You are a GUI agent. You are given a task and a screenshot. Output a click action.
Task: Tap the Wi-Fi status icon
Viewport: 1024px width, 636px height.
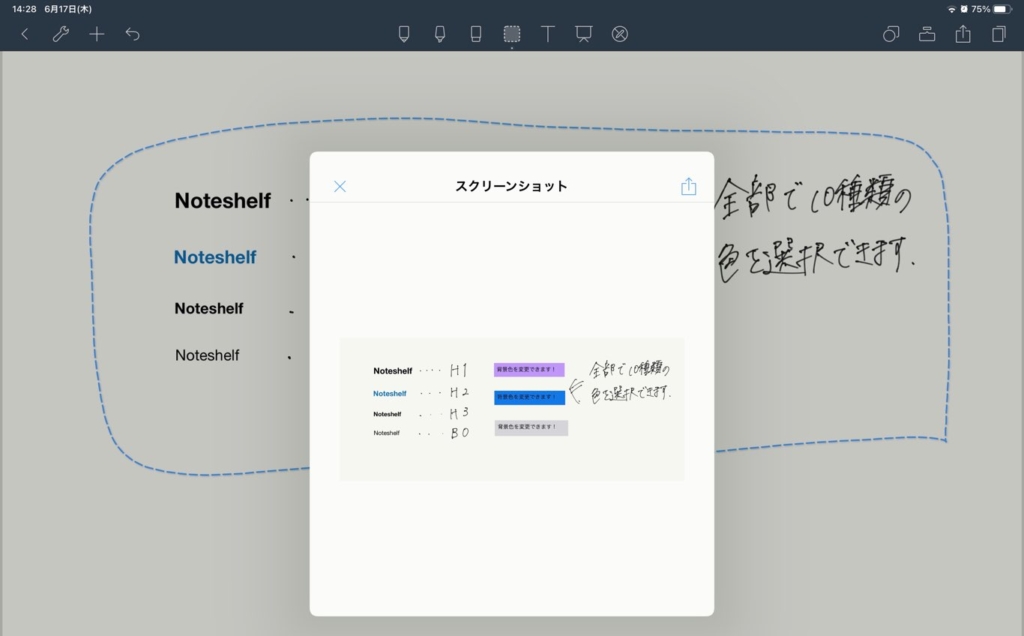[952, 9]
